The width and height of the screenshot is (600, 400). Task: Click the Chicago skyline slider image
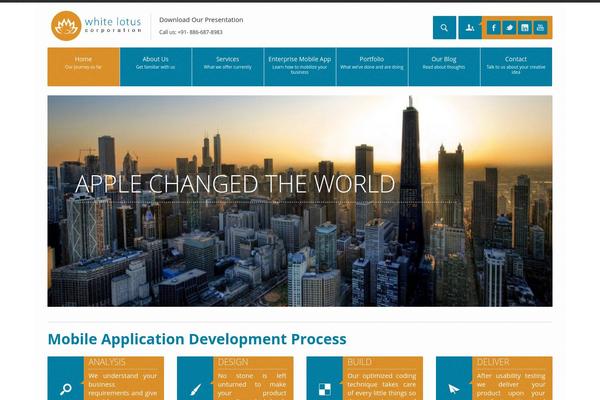click(x=300, y=201)
